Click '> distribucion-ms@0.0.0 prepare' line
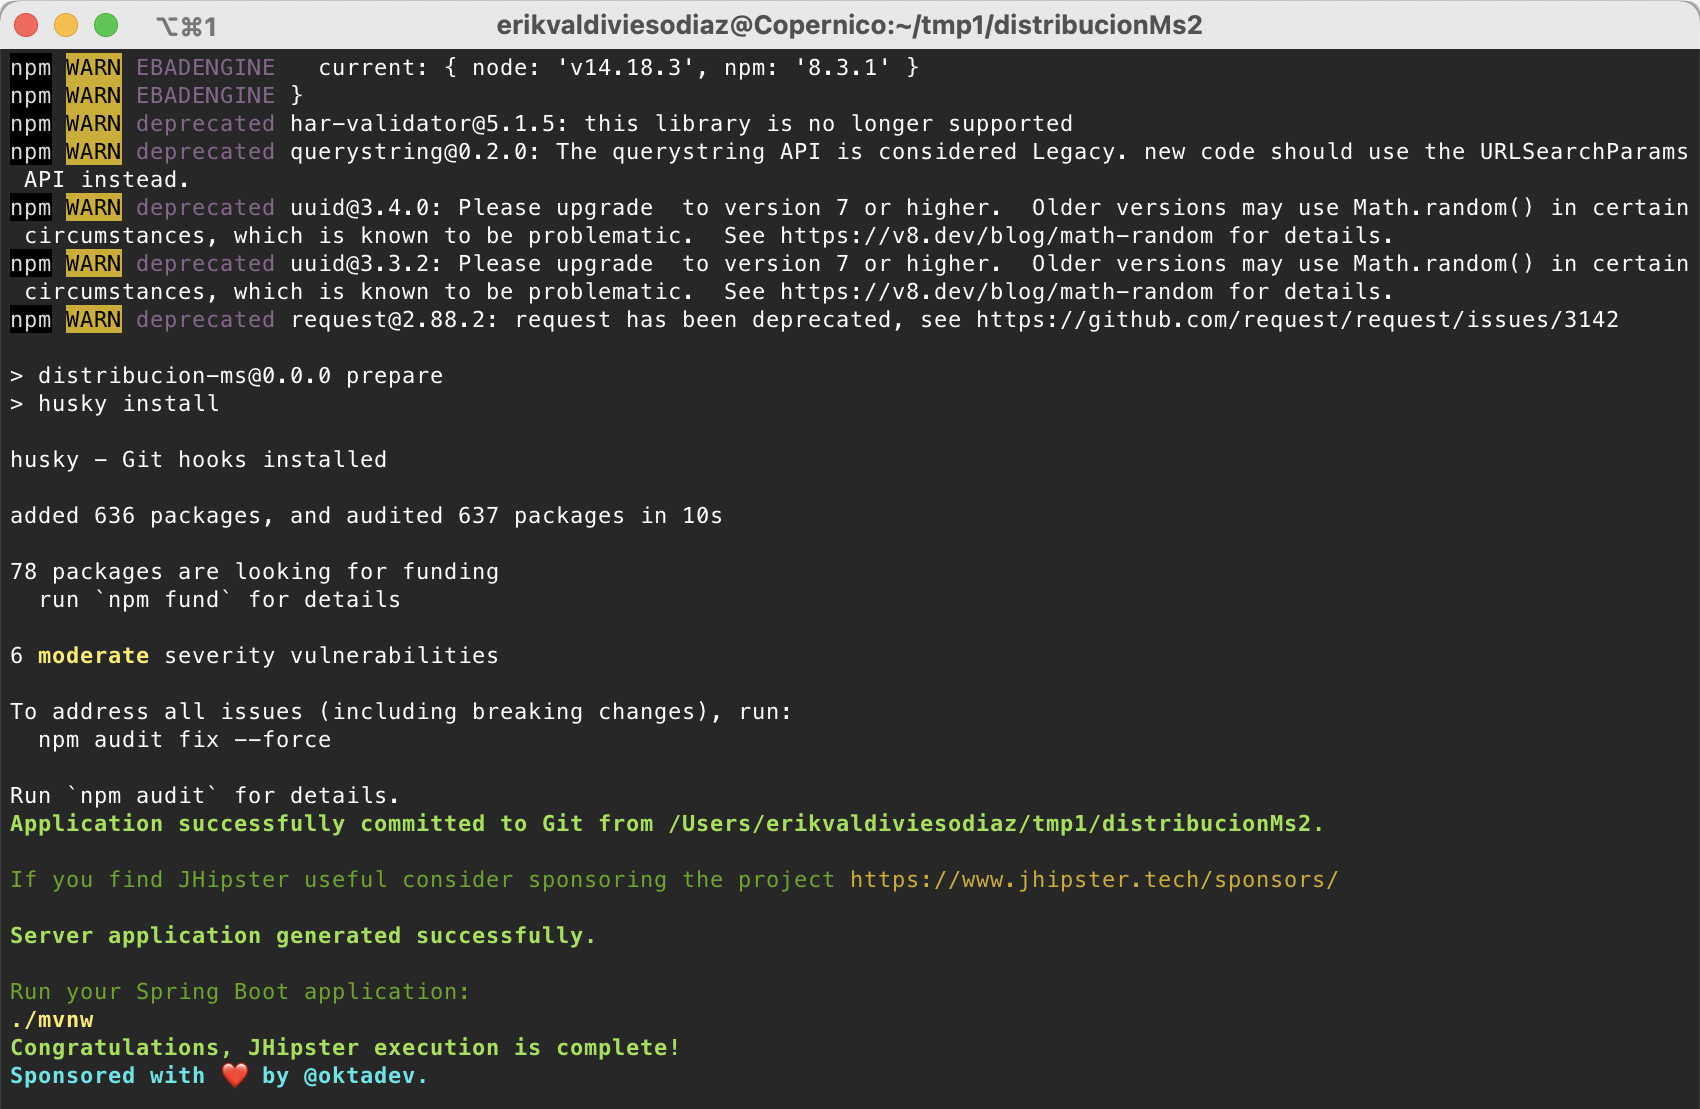 pyautogui.click(x=226, y=376)
